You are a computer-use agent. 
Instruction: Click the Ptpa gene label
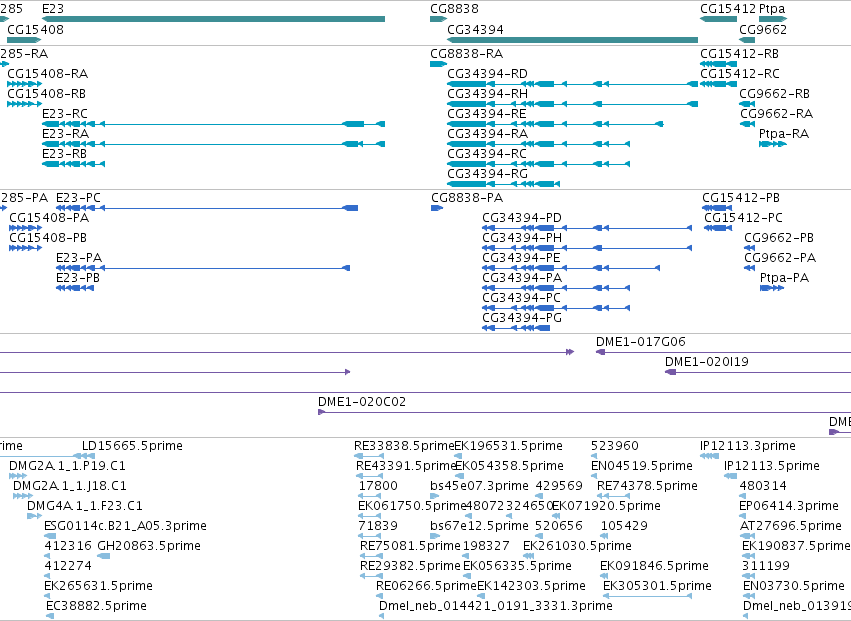tap(772, 9)
